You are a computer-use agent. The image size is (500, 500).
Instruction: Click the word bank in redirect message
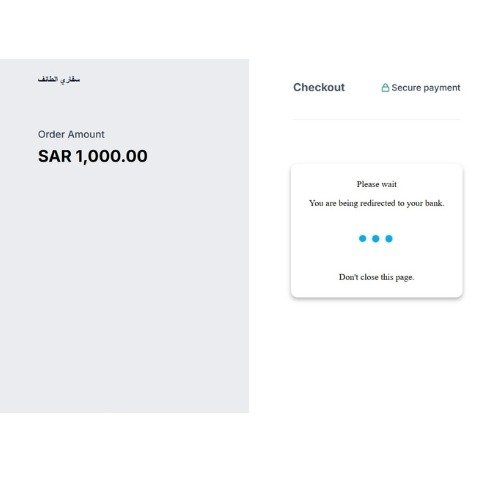[x=434, y=203]
